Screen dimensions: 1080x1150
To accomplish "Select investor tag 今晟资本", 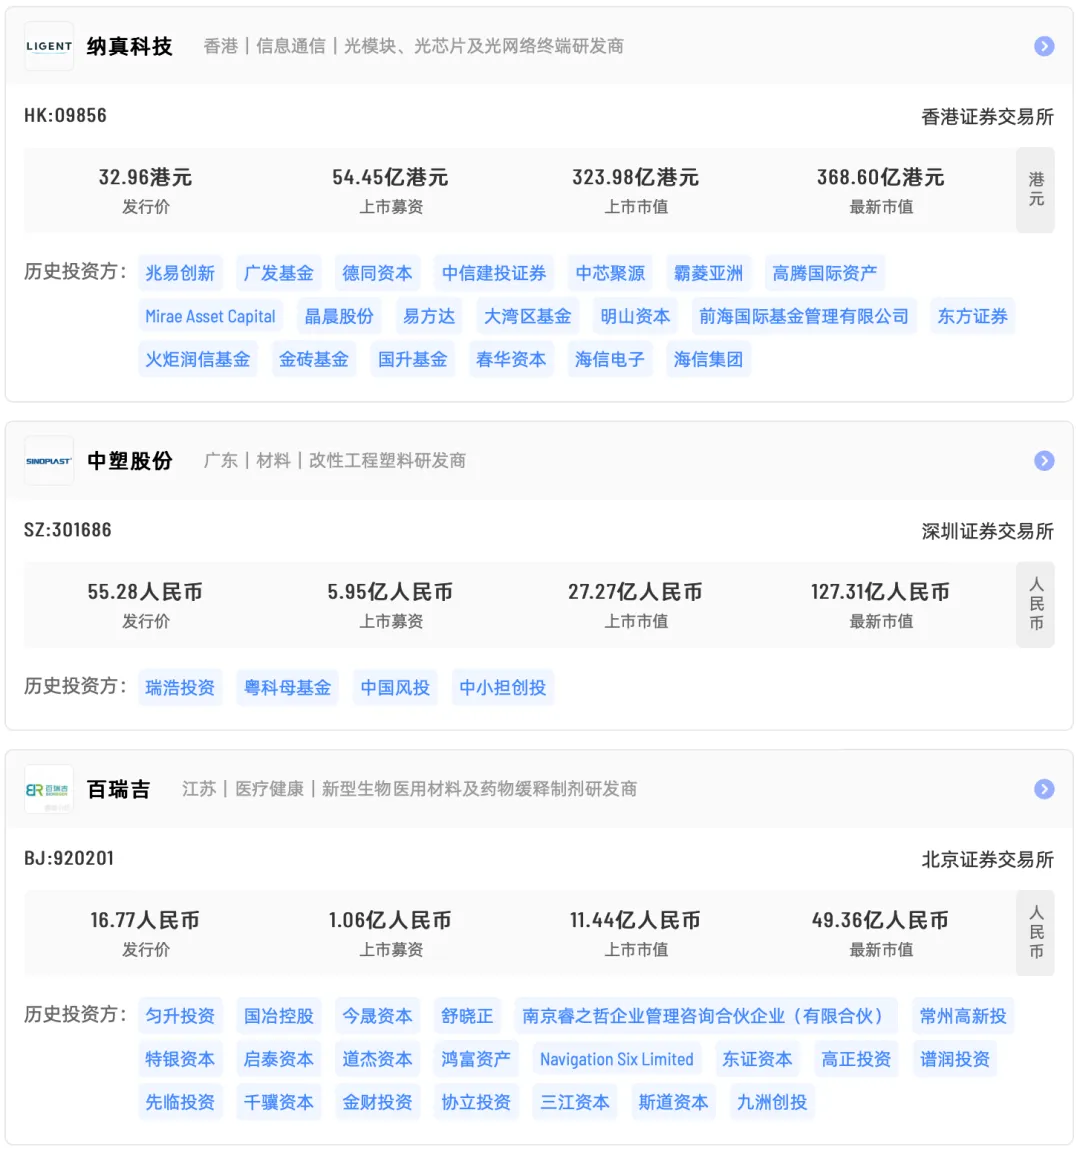I will click(378, 1016).
